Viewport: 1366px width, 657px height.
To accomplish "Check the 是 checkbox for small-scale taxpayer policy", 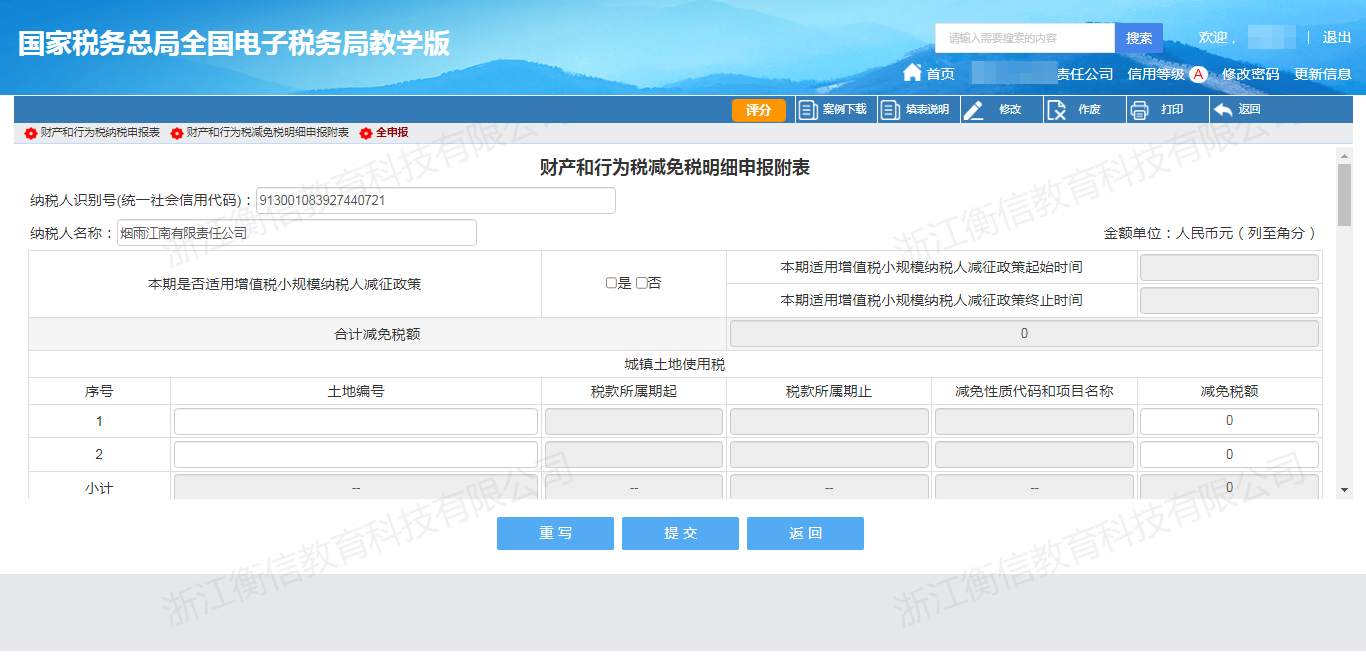I will 611,284.
